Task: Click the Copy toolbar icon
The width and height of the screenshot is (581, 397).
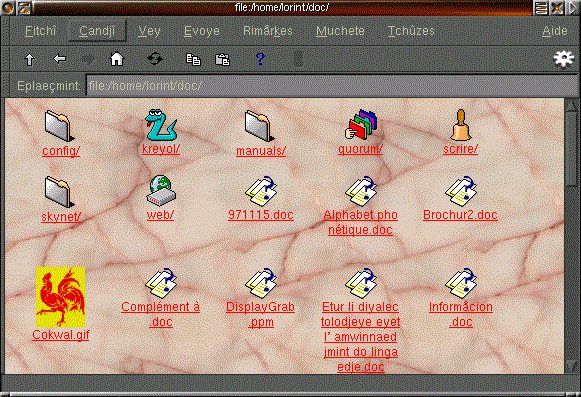Action: (193, 59)
